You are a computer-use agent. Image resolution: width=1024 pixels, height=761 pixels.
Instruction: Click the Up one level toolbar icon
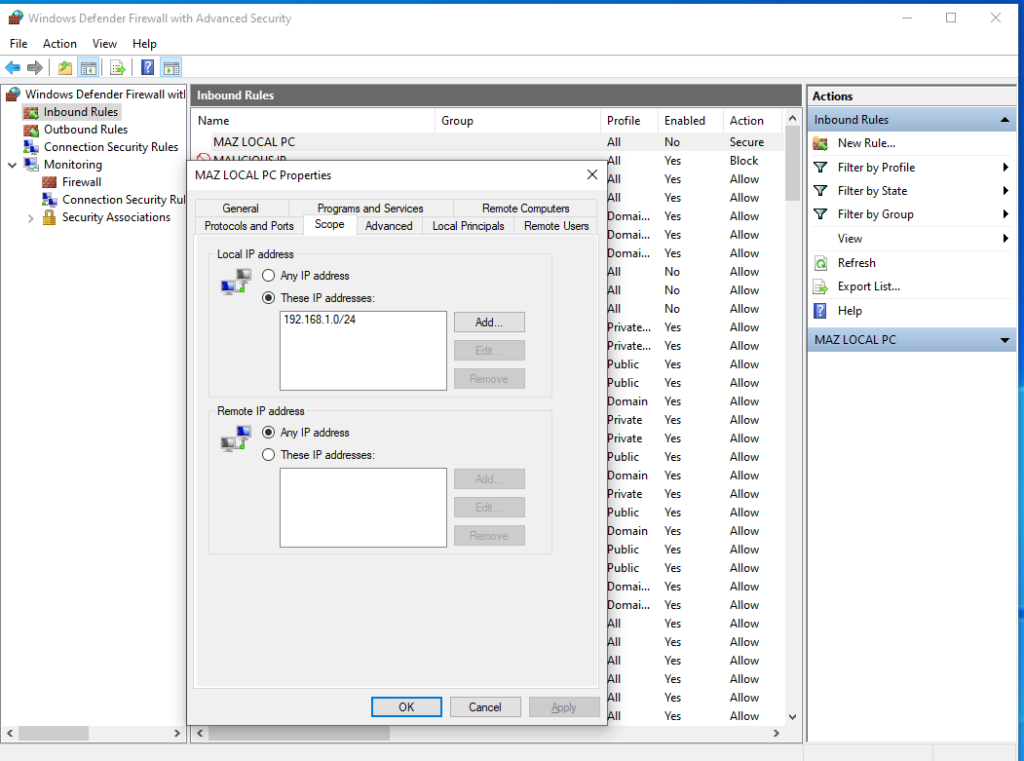(x=65, y=67)
